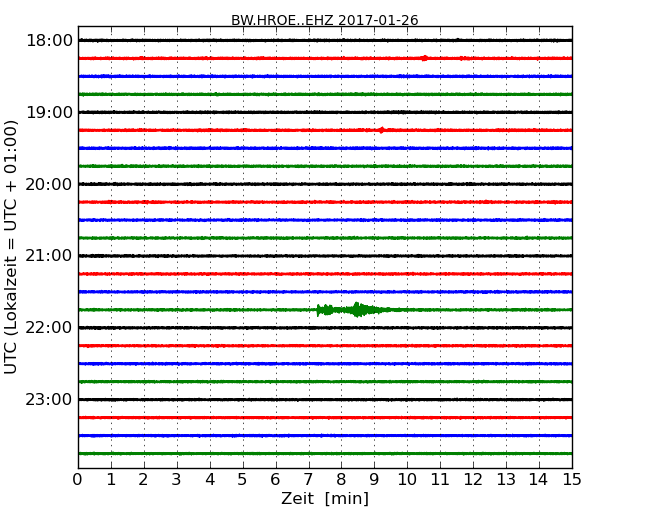Click the small red spike near minute 10.5
This screenshot has width=650, height=520.
pos(424,58)
